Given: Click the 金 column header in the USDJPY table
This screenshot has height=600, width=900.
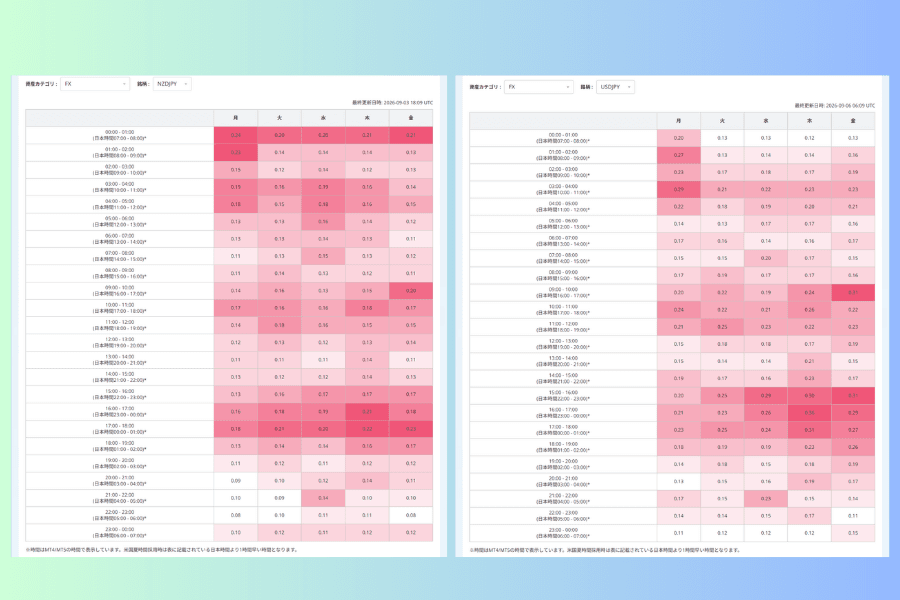Looking at the screenshot, I should coord(853,121).
